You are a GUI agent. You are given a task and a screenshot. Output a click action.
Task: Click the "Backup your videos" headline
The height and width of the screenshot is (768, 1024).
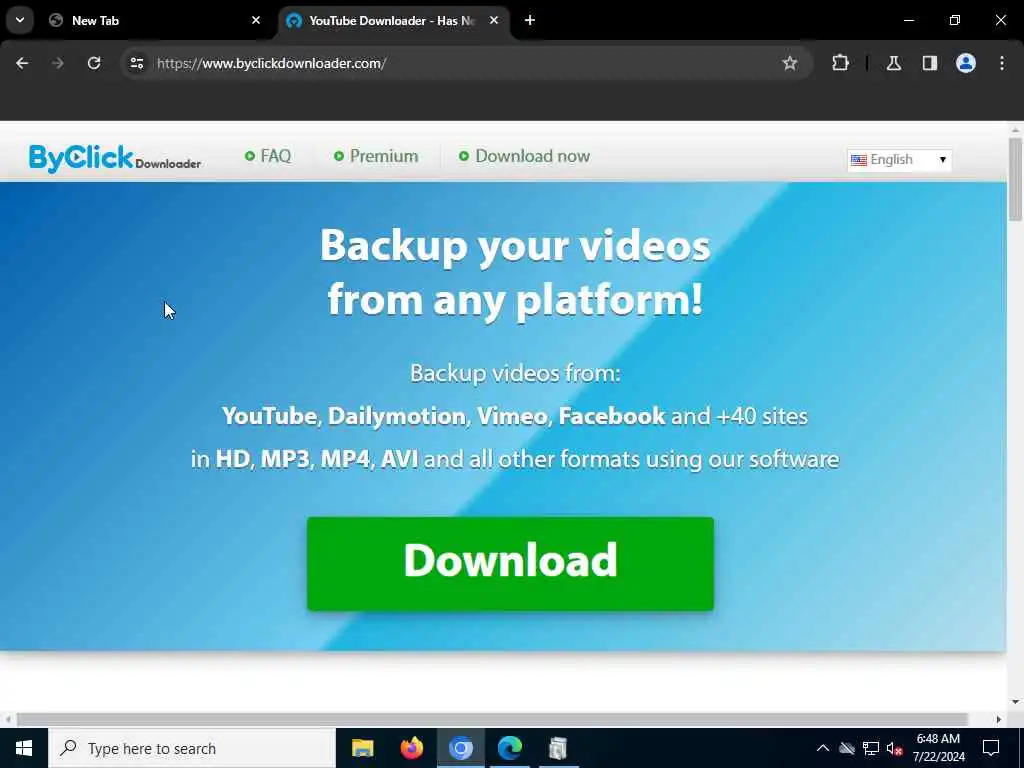click(515, 246)
